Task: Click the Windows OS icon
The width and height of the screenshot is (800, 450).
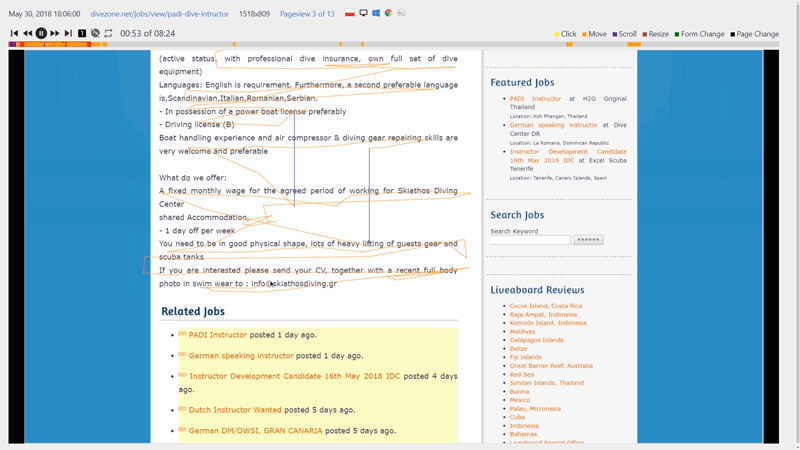Action: tap(376, 13)
